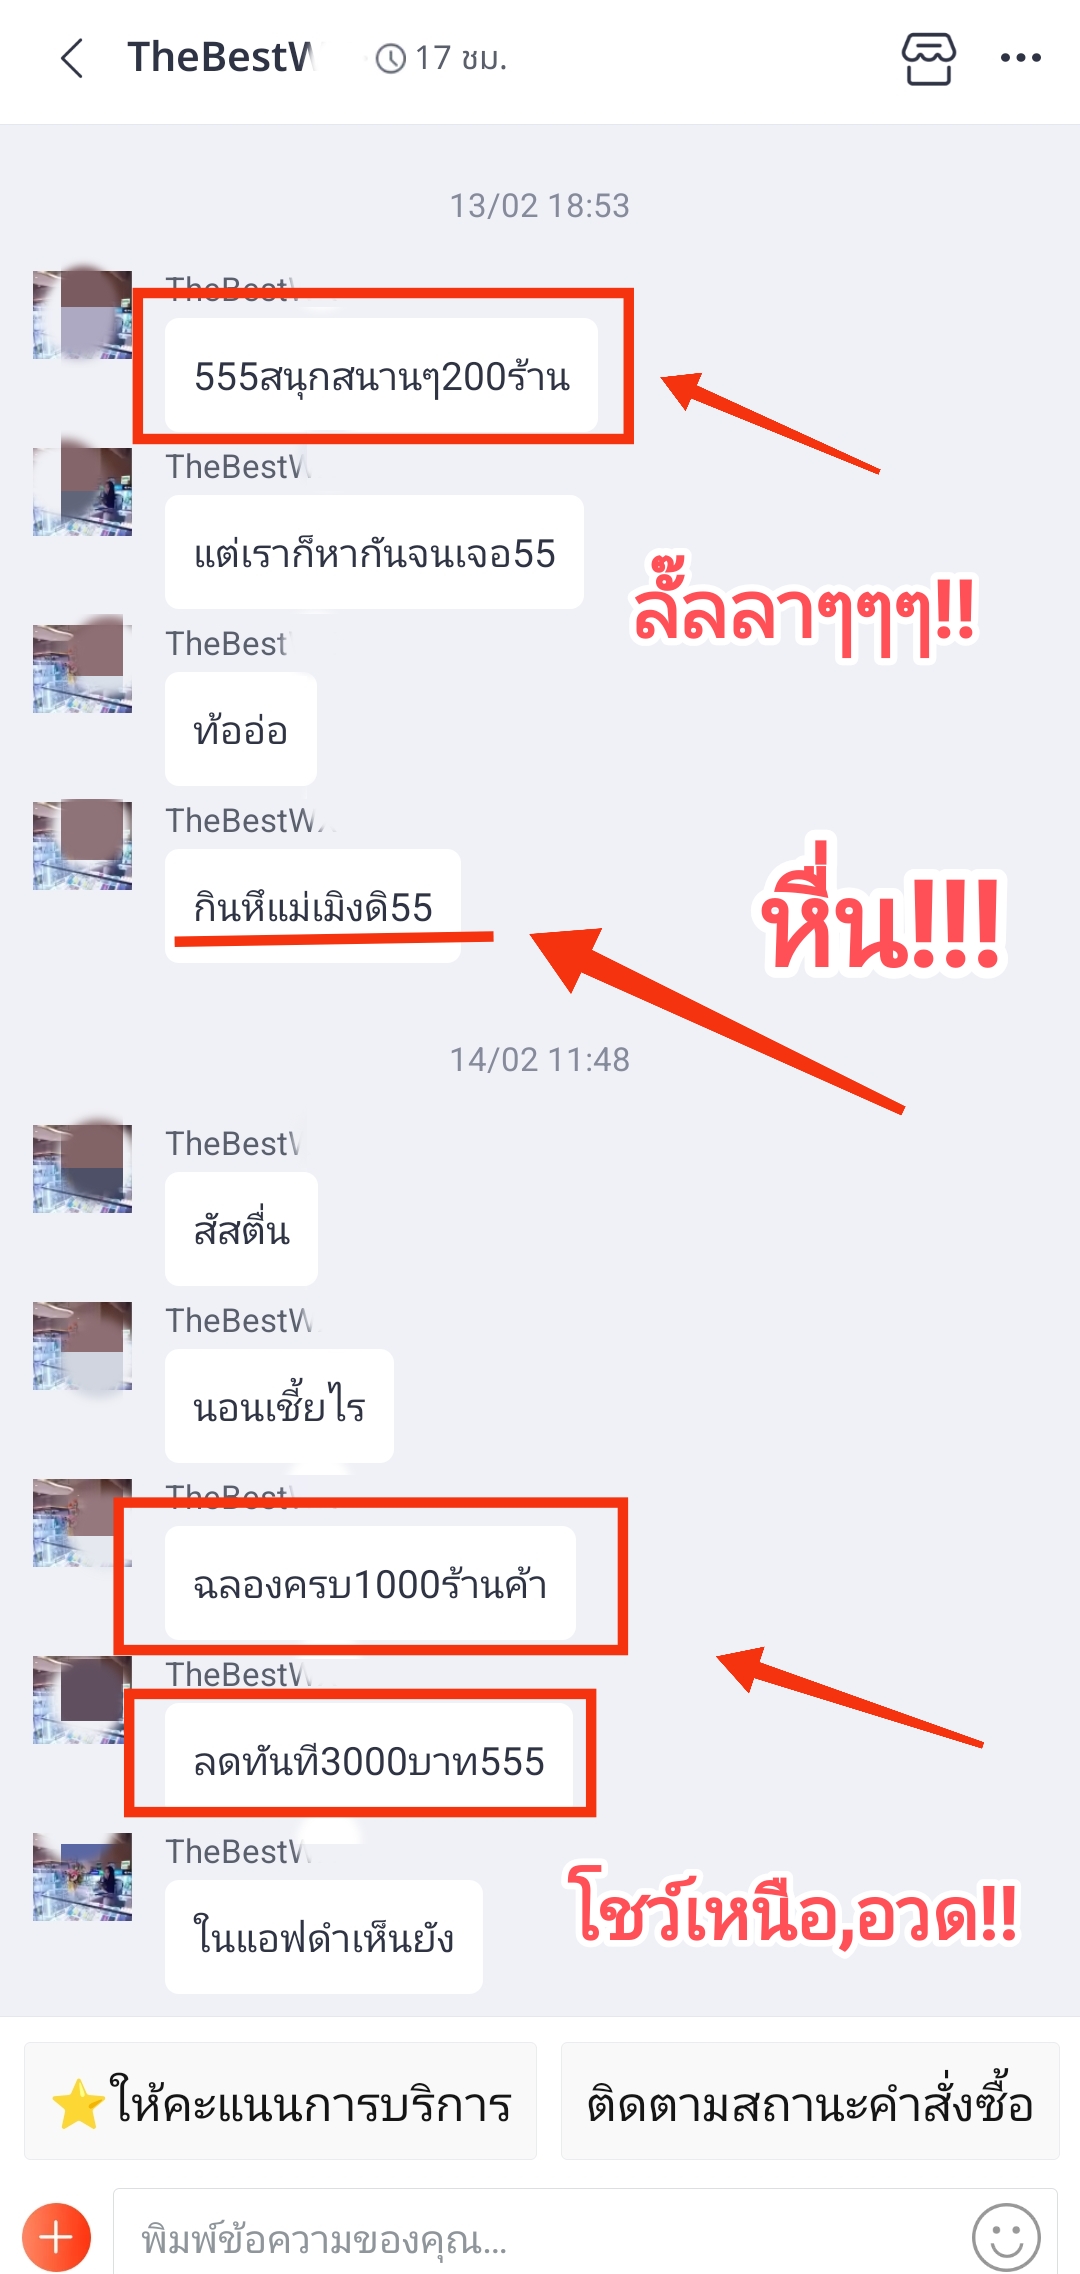Open the emoji smiley picker

click(1006, 2237)
